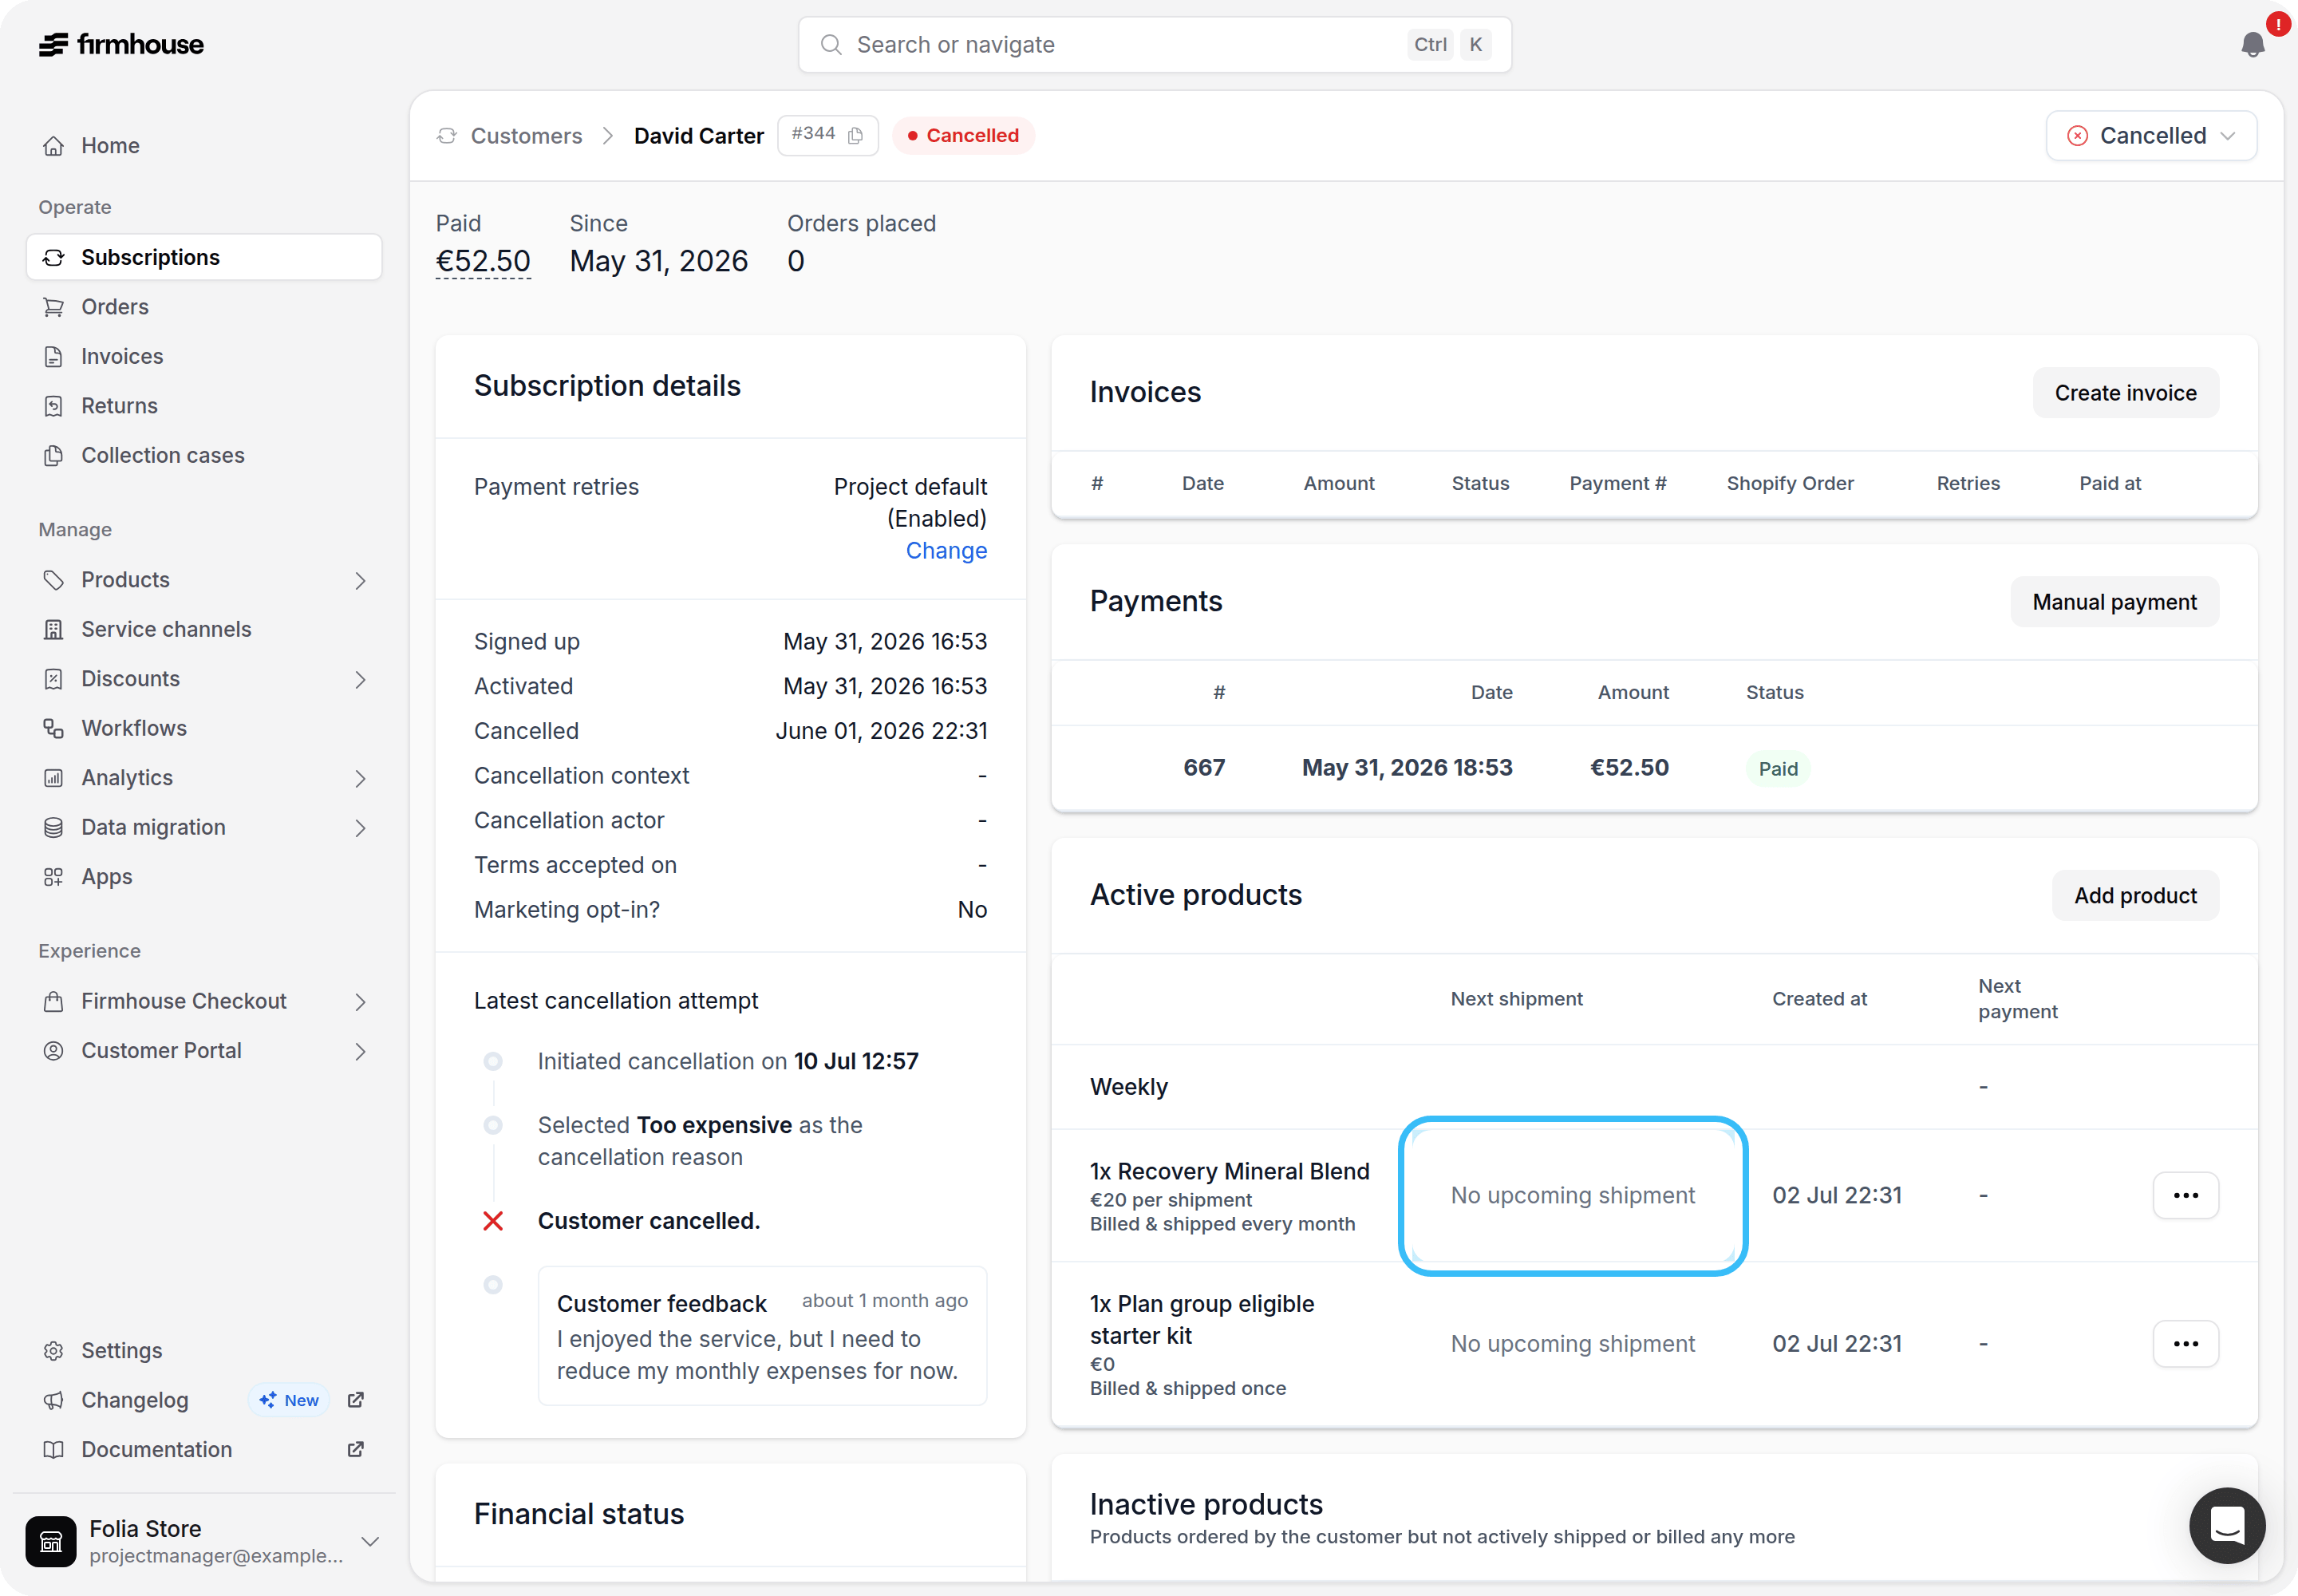
Task: Click the breadcrumb subscriptions icon before Customers
Action: [x=447, y=136]
